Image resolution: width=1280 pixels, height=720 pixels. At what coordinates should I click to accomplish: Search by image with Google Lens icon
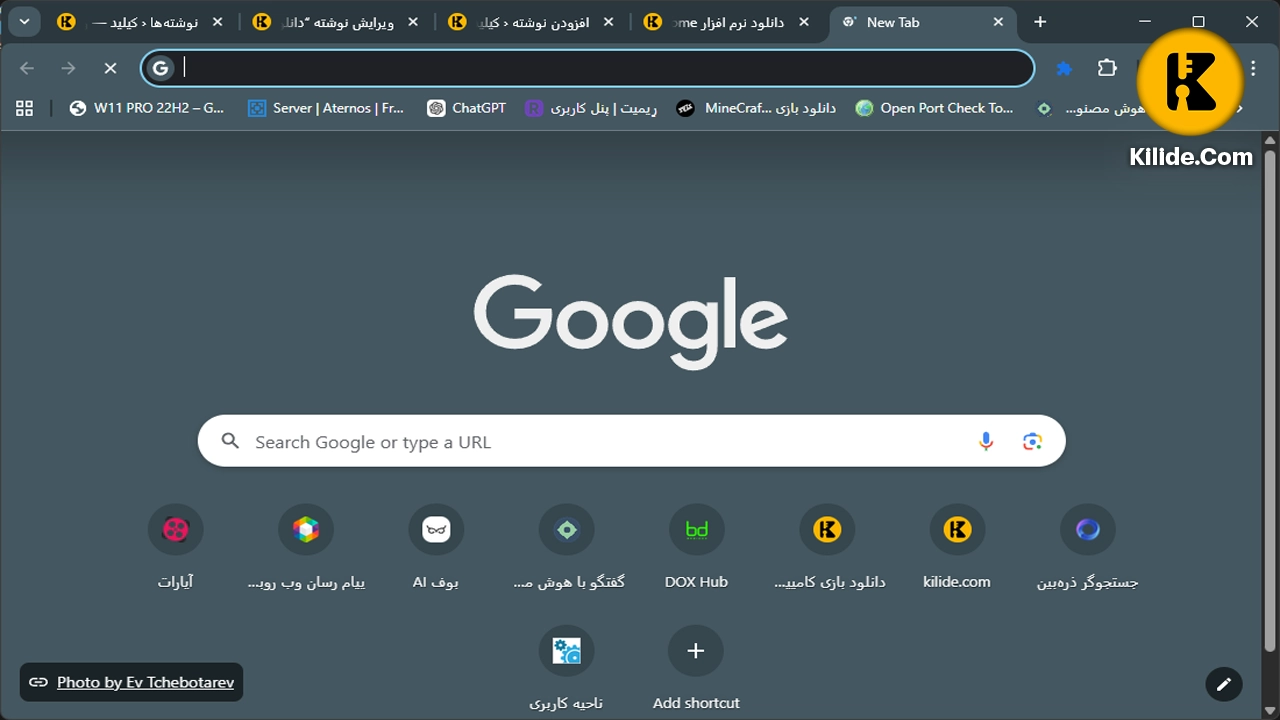point(1032,441)
